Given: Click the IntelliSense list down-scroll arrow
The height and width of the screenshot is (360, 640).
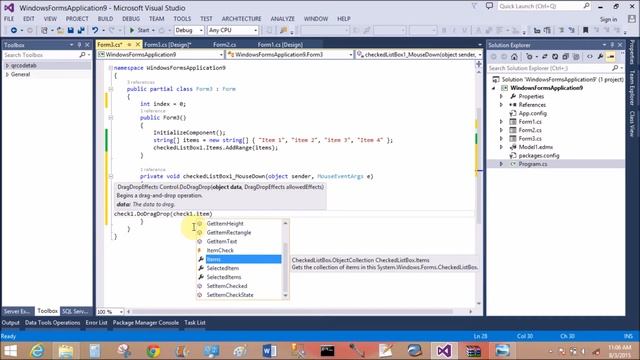Looking at the screenshot, I should [x=285, y=296].
